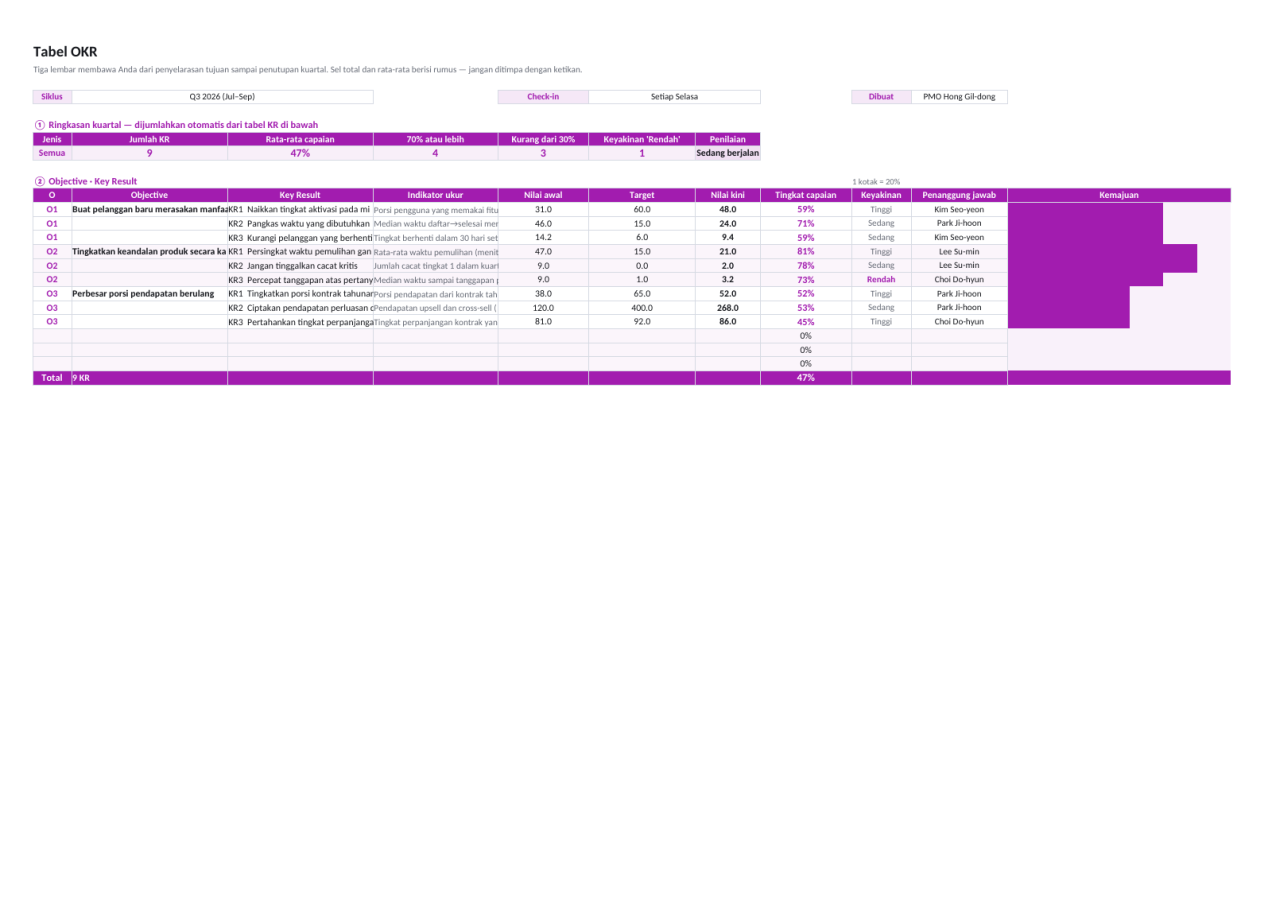Select 'KR2 Jangan tinggalkan cacat kritis' cell

click(300, 265)
